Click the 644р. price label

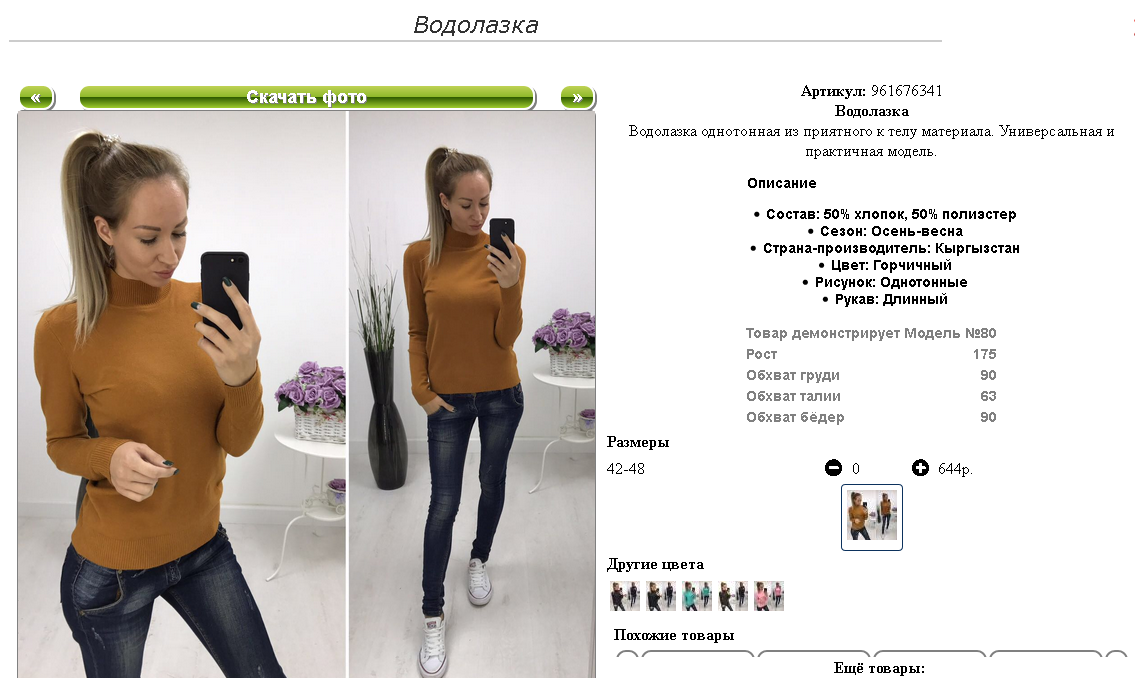[x=955, y=469]
